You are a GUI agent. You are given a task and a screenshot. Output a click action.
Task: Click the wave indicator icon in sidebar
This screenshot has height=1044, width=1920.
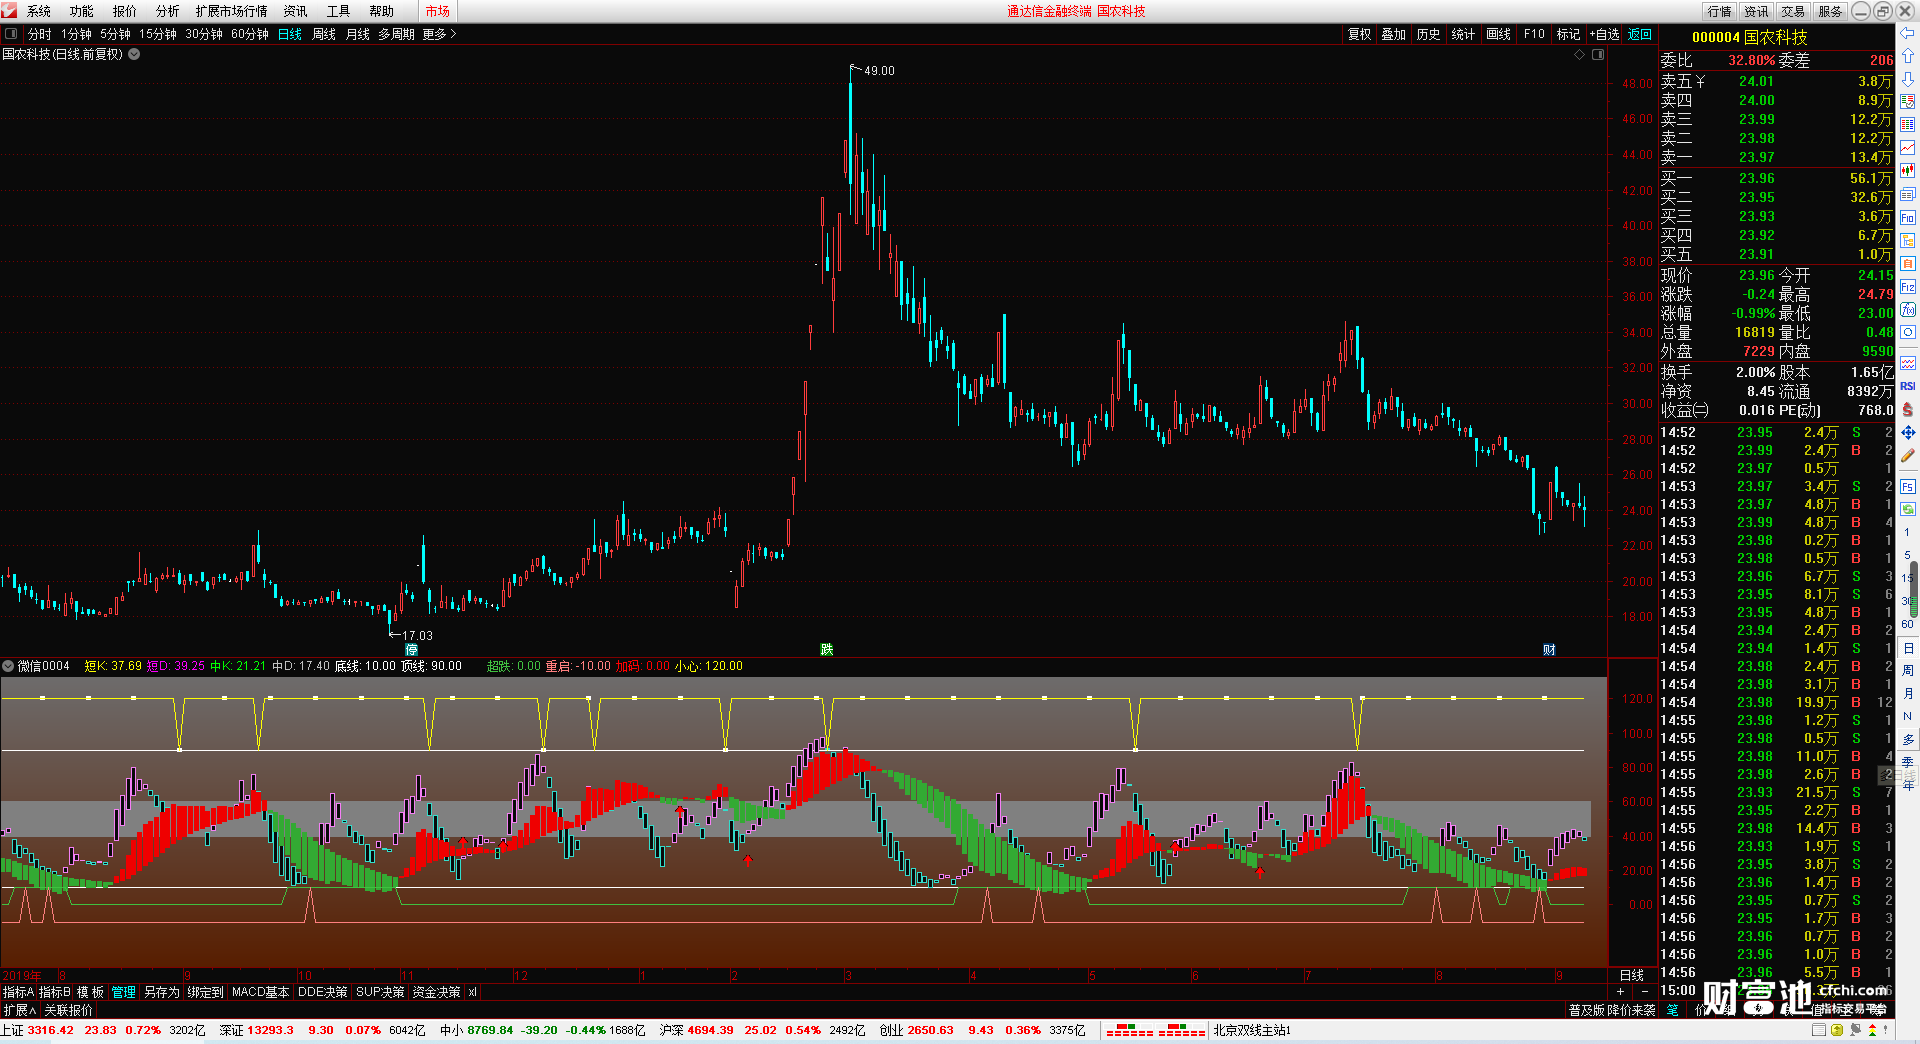pyautogui.click(x=1908, y=363)
